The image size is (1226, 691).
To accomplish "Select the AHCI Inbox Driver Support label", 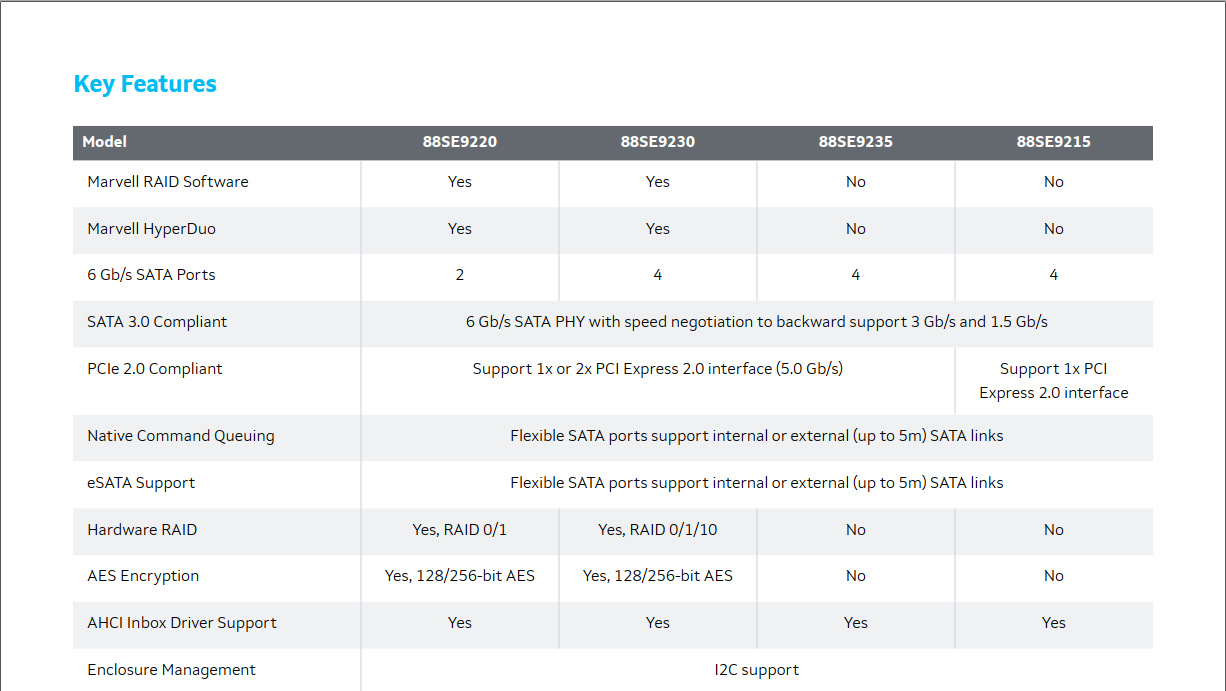I will click(182, 623).
